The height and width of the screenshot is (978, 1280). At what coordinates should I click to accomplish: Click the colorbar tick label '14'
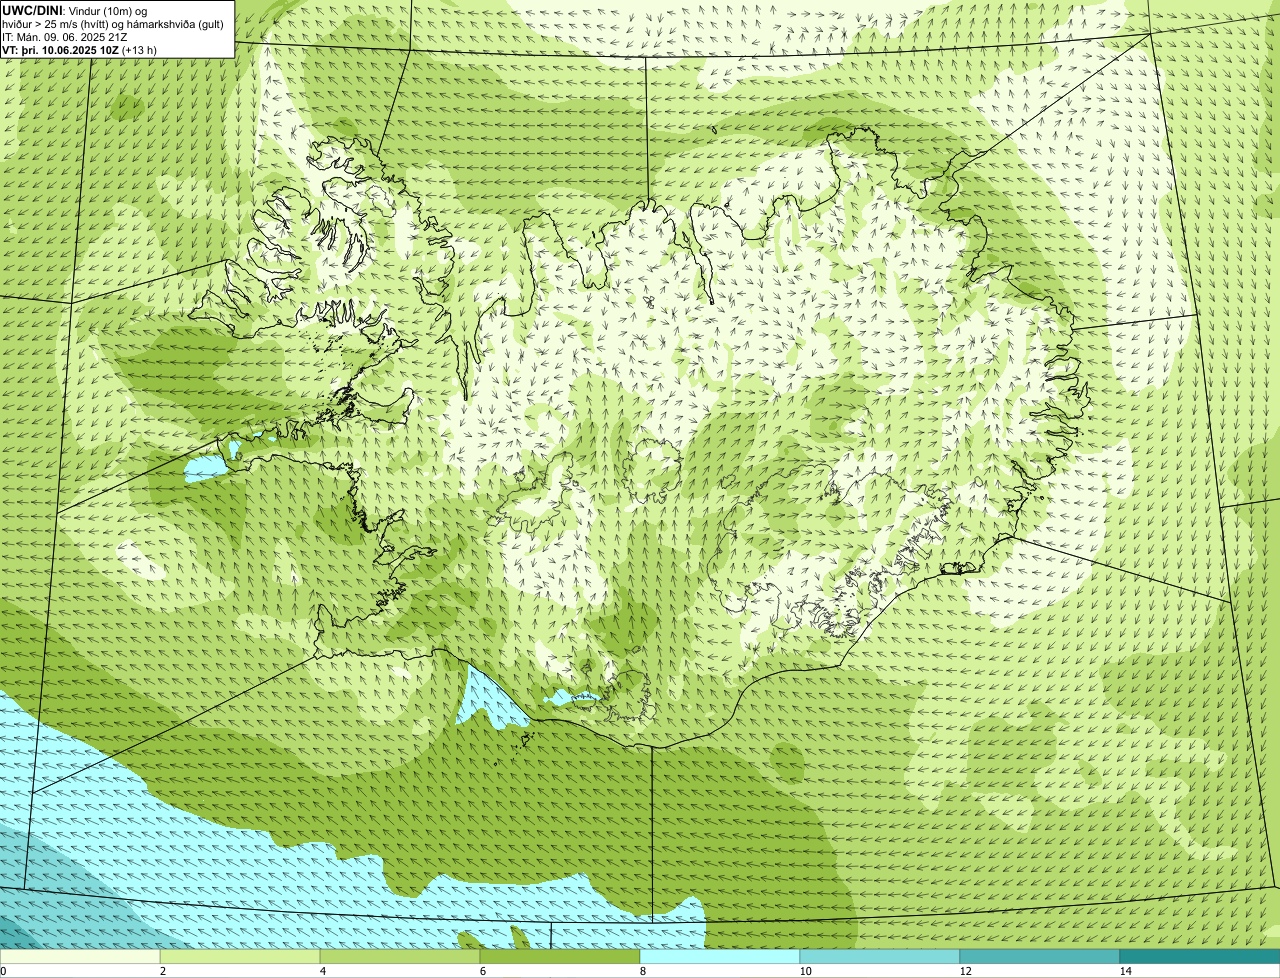[x=1125, y=971]
